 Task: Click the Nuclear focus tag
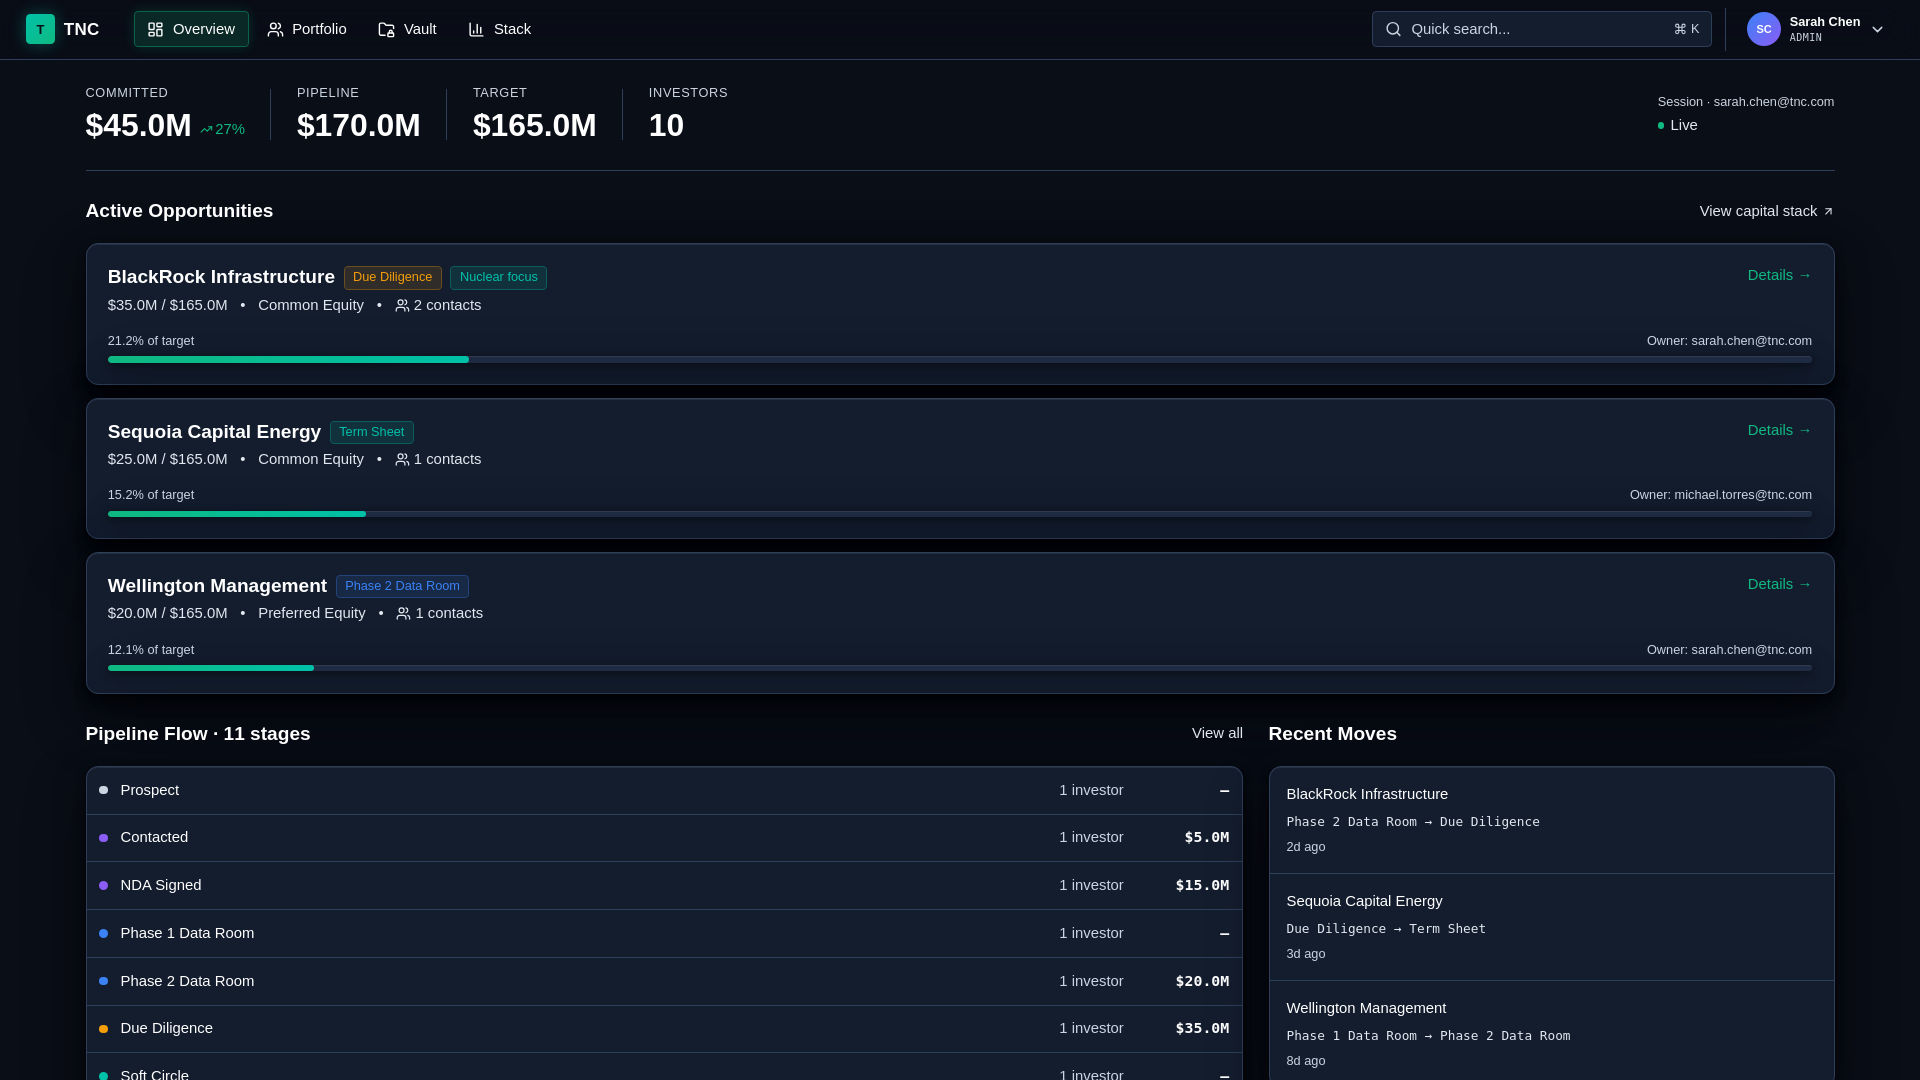click(498, 277)
